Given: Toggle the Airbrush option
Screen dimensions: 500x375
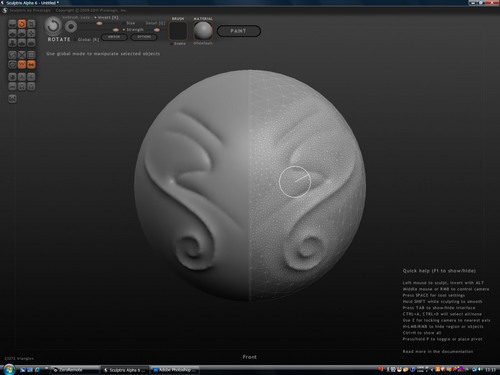Looking at the screenshot, I should coord(71,17).
